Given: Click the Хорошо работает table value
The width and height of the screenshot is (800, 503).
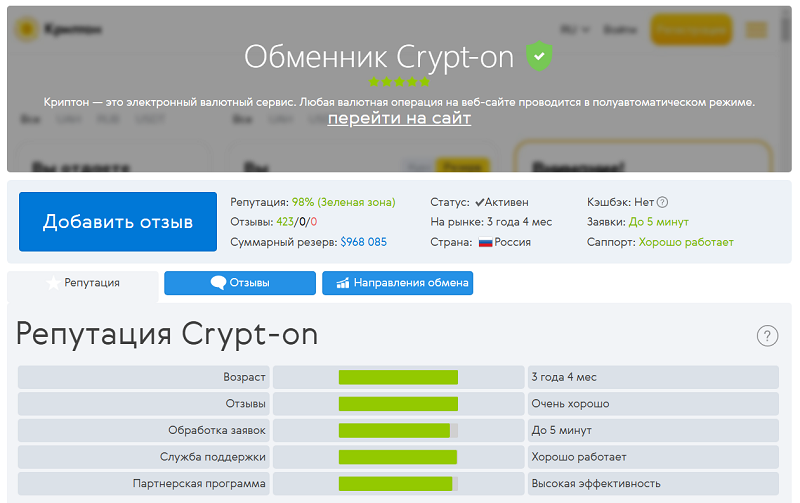Looking at the screenshot, I should tap(579, 457).
